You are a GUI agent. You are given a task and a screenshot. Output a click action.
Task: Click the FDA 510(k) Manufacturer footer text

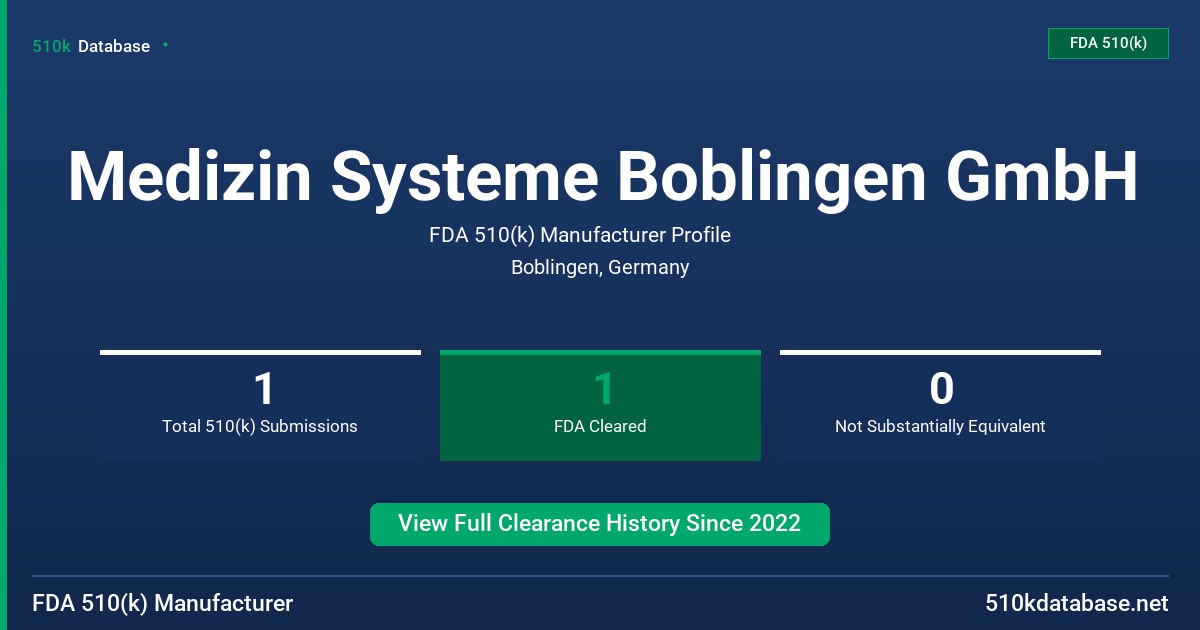tap(163, 603)
